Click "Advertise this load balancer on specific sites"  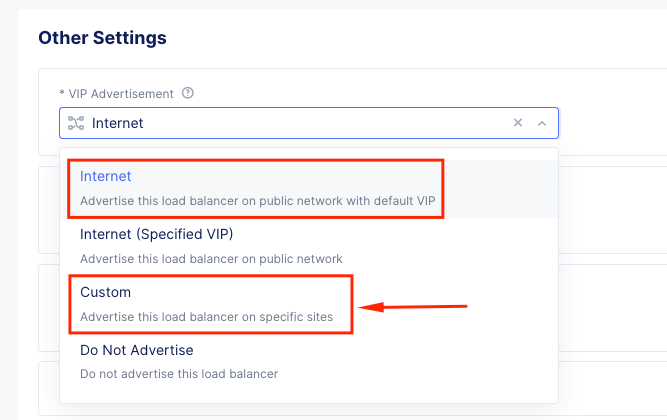click(206, 317)
